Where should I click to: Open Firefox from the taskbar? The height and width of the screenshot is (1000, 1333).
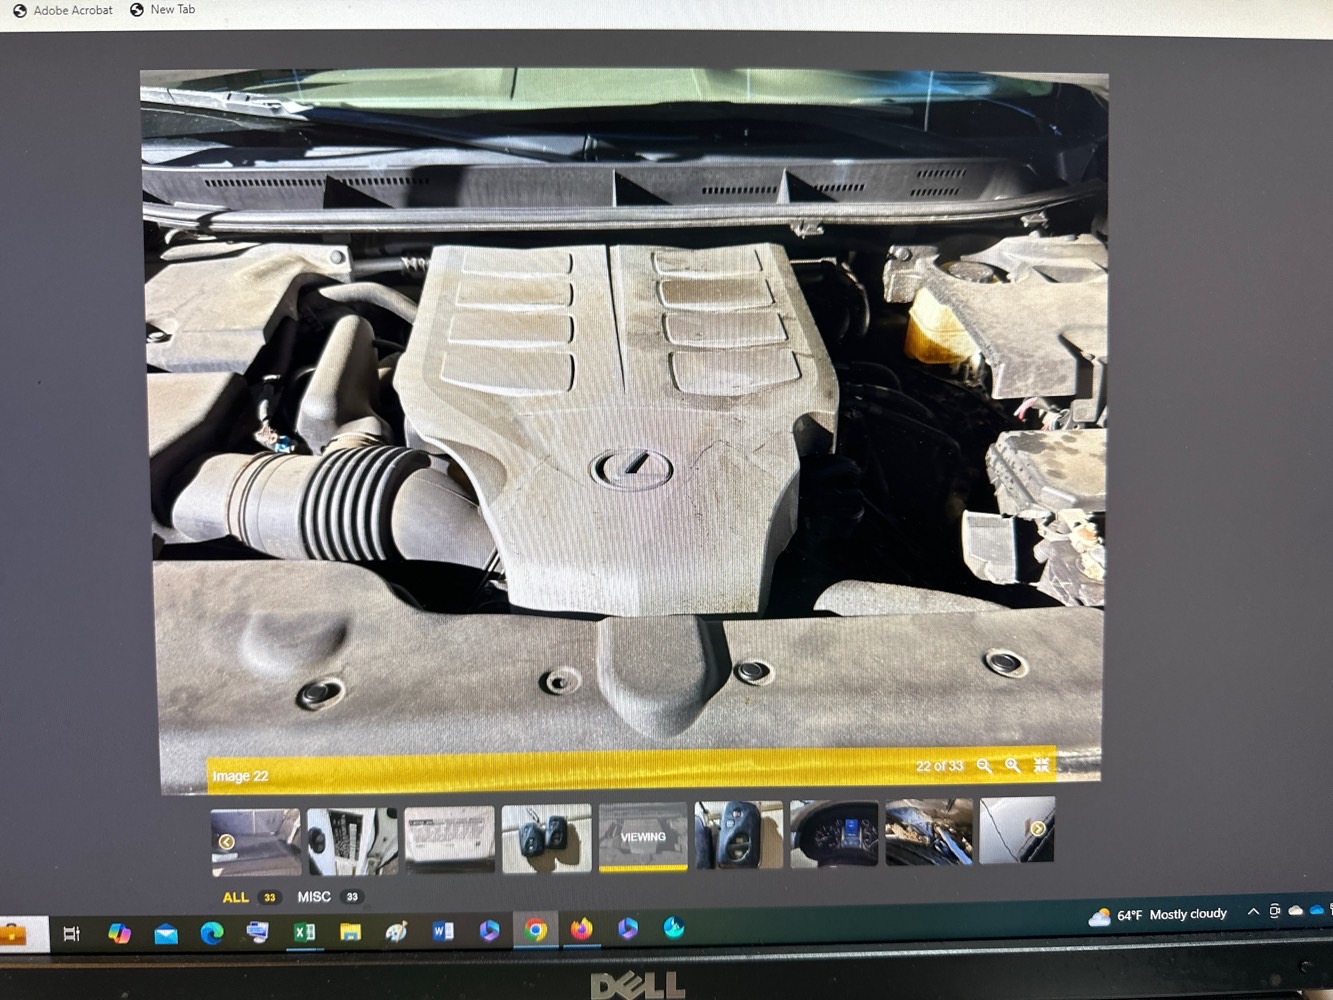(x=581, y=930)
